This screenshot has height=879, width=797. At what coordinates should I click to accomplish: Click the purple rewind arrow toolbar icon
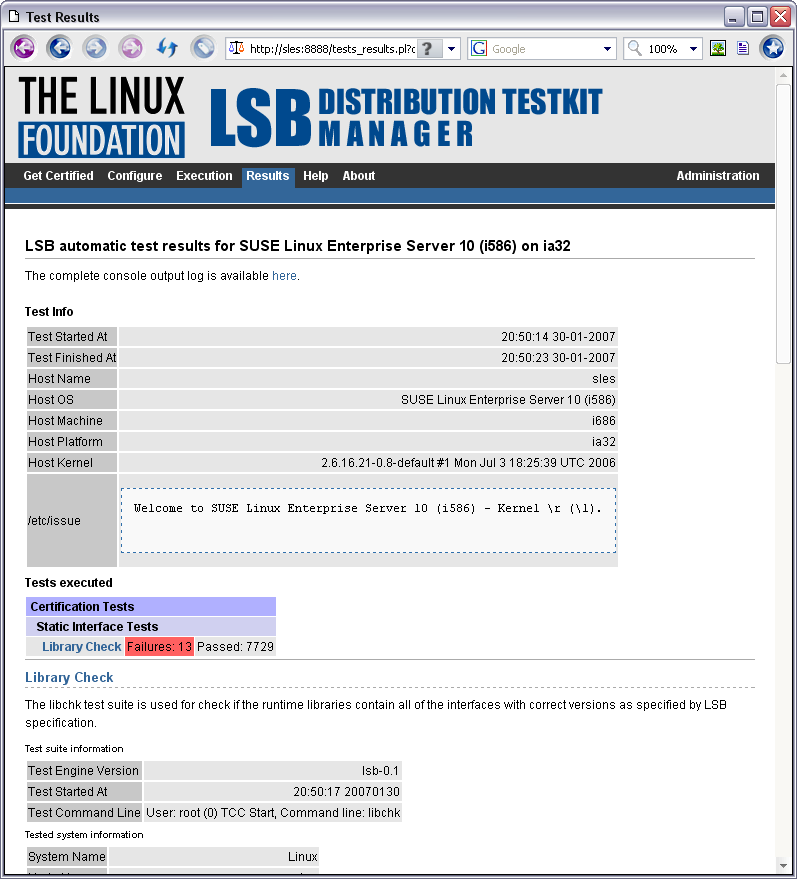[x=24, y=48]
